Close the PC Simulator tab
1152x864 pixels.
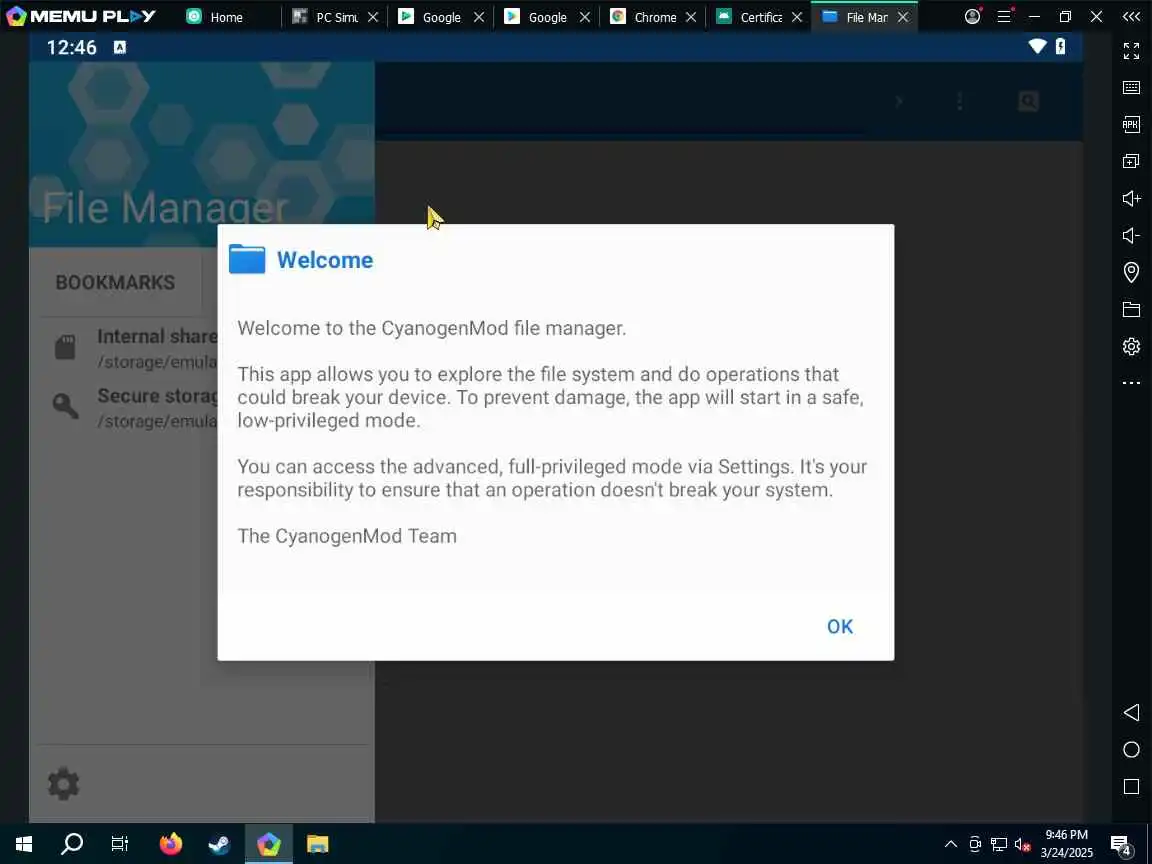[x=373, y=17]
